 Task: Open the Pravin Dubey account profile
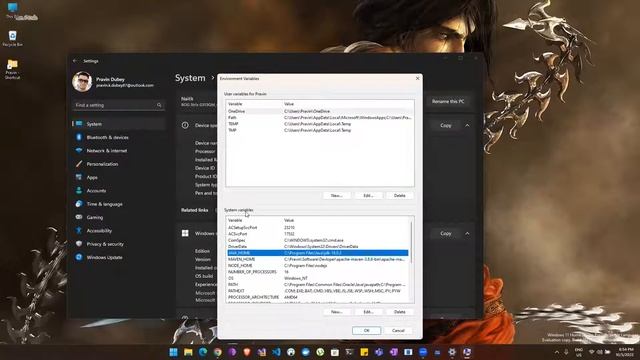tap(114, 82)
